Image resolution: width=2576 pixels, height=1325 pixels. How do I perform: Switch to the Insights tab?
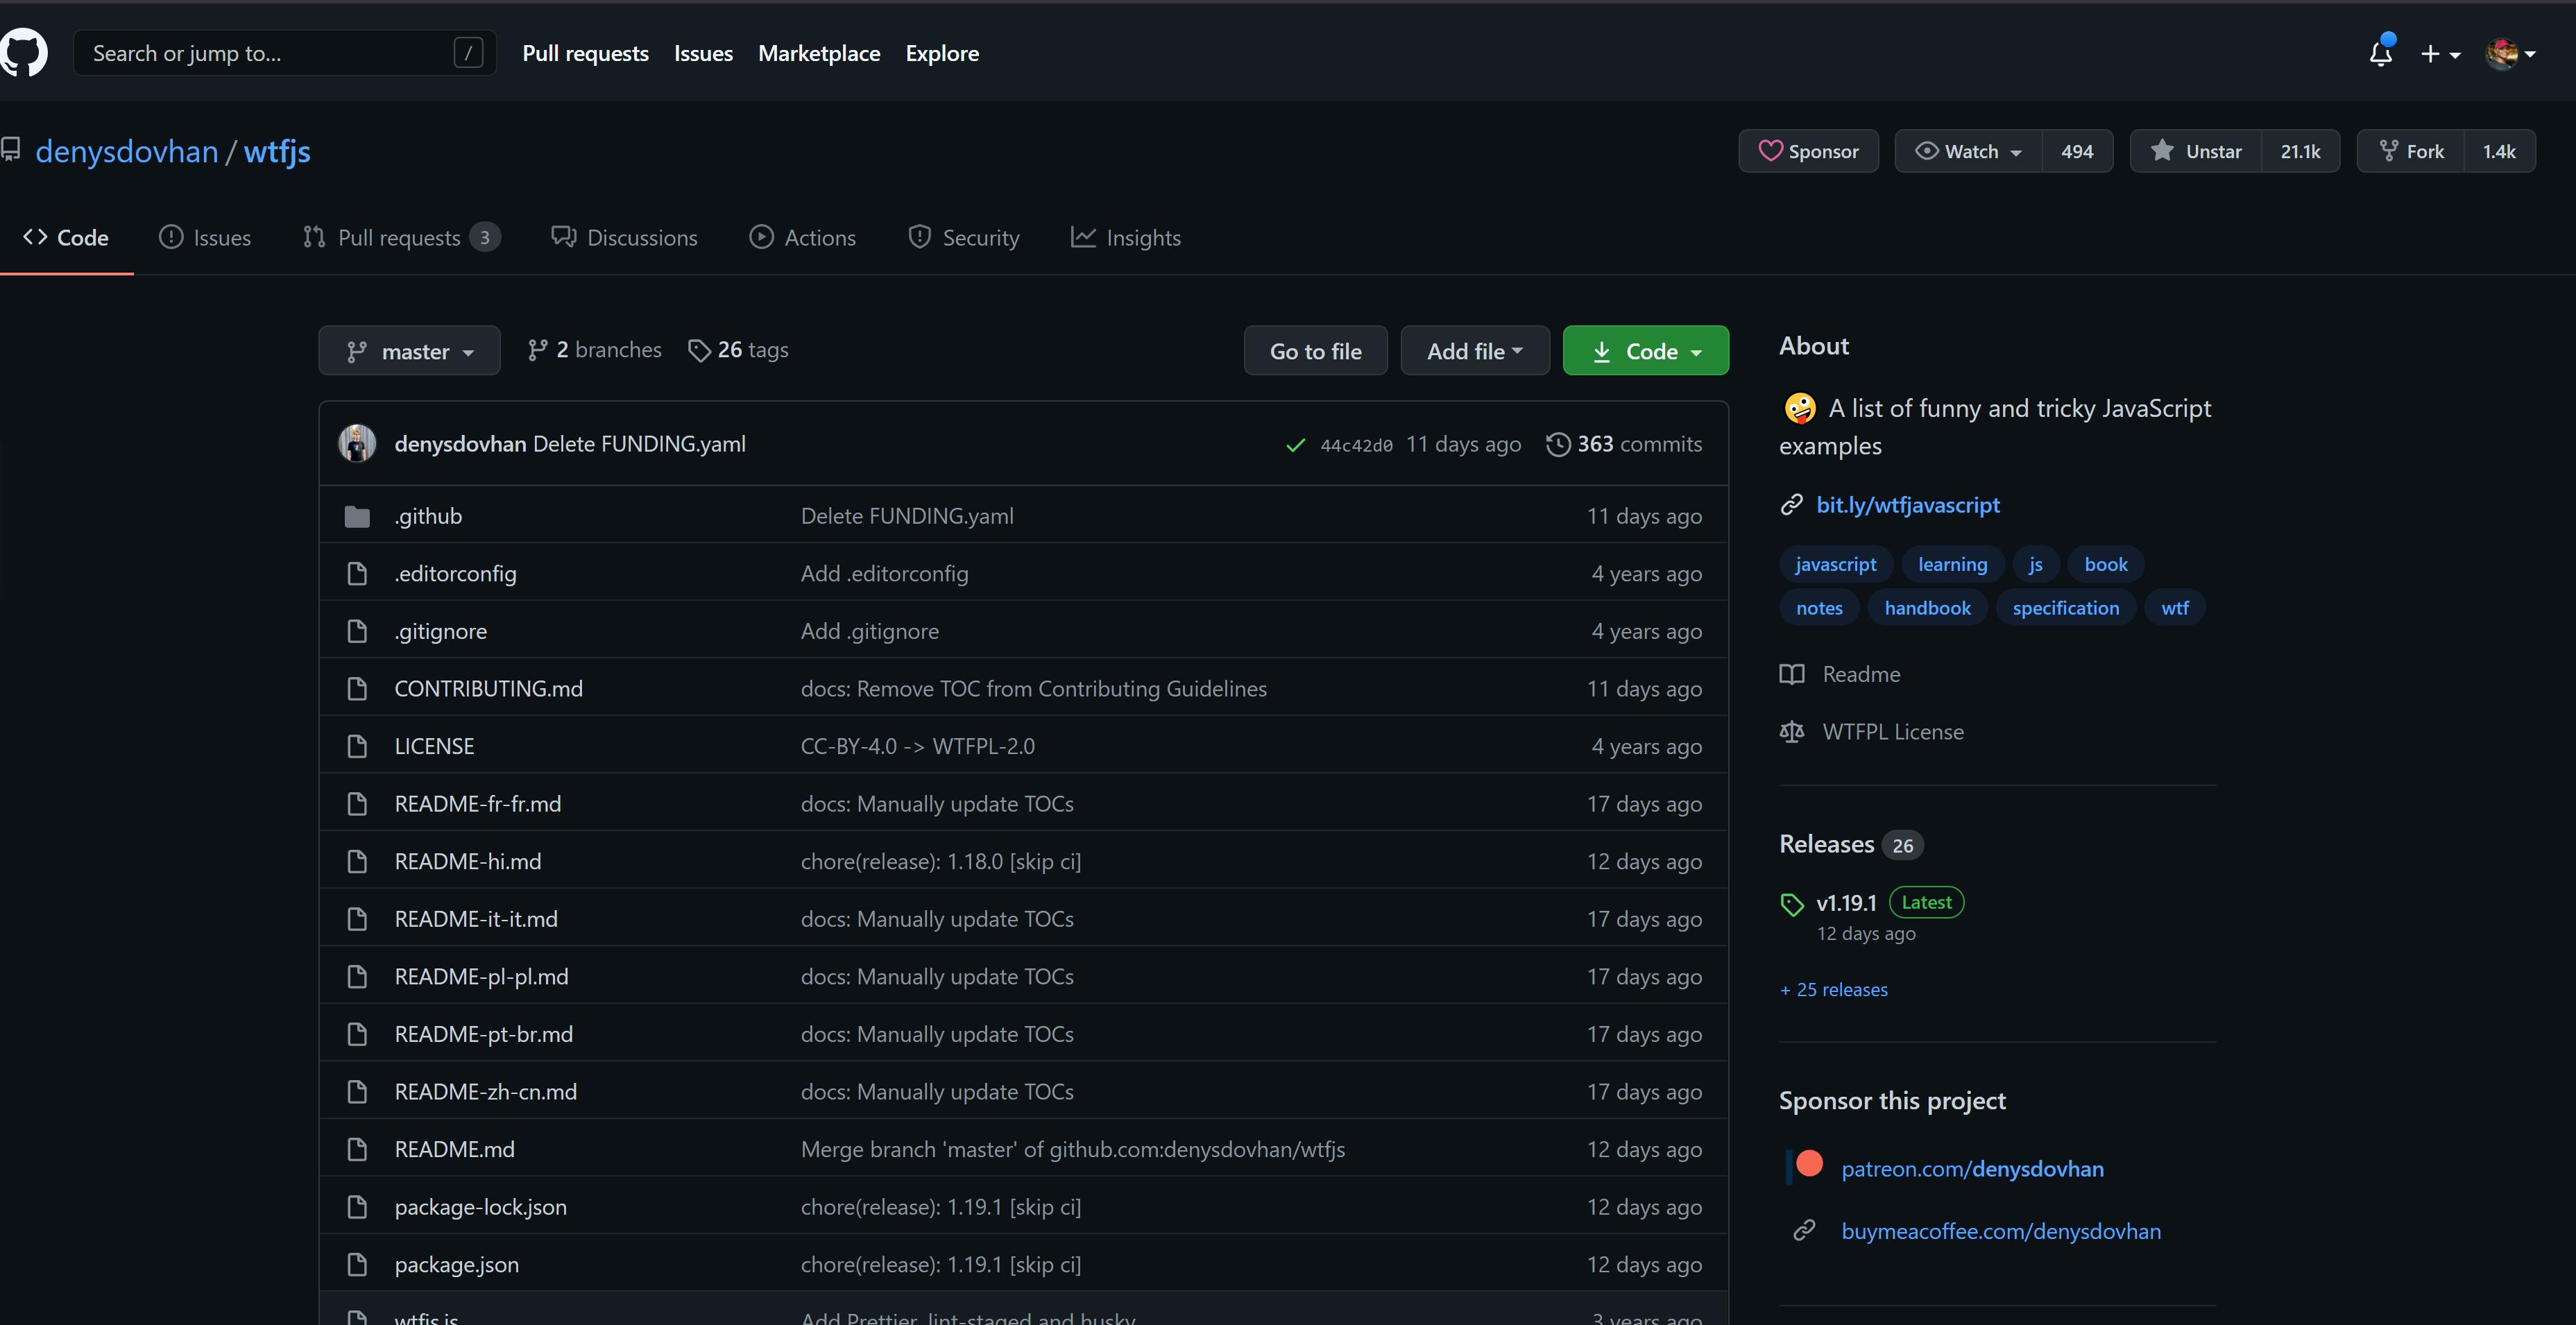1125,238
